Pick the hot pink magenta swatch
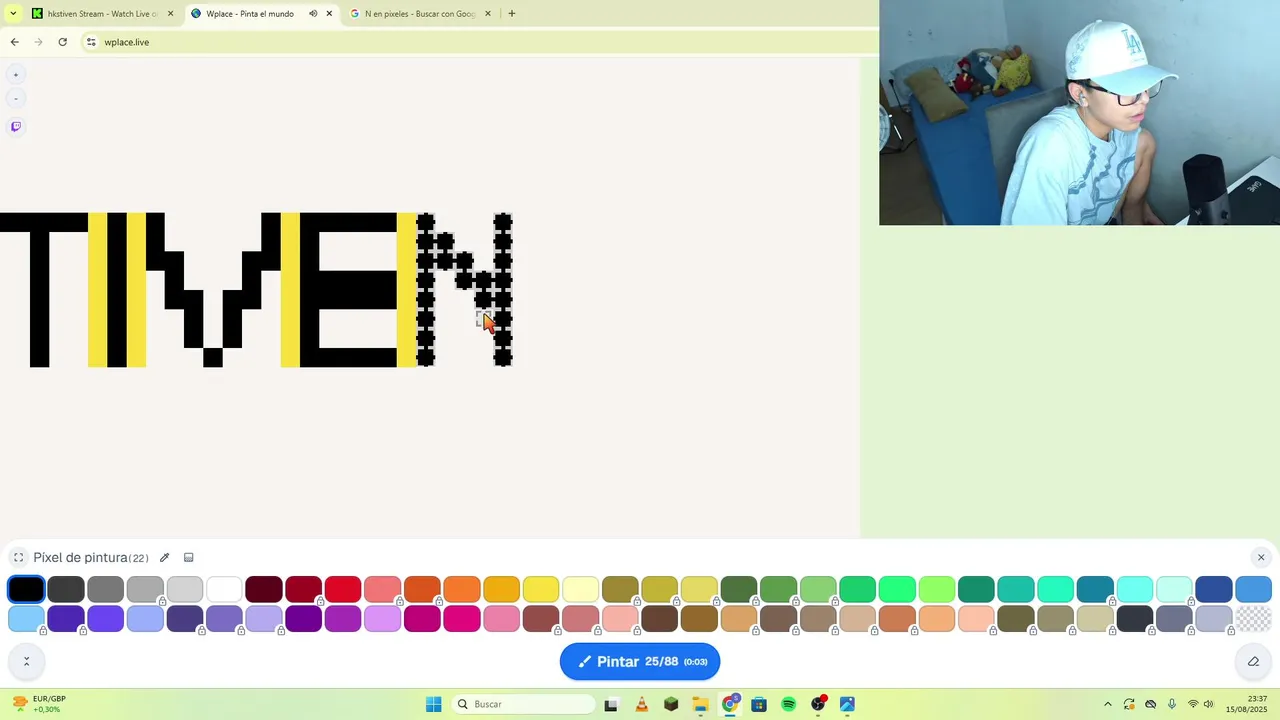This screenshot has height=720, width=1280. (x=462, y=619)
